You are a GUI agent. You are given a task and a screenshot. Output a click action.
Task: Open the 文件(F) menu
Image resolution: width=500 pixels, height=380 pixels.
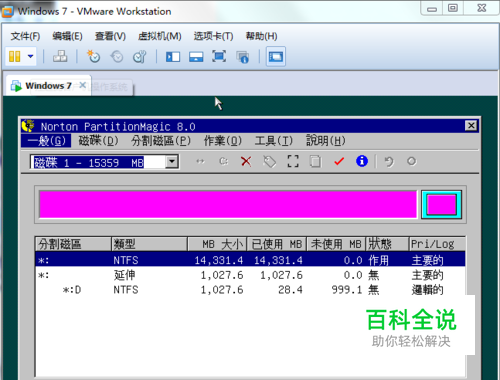point(25,36)
